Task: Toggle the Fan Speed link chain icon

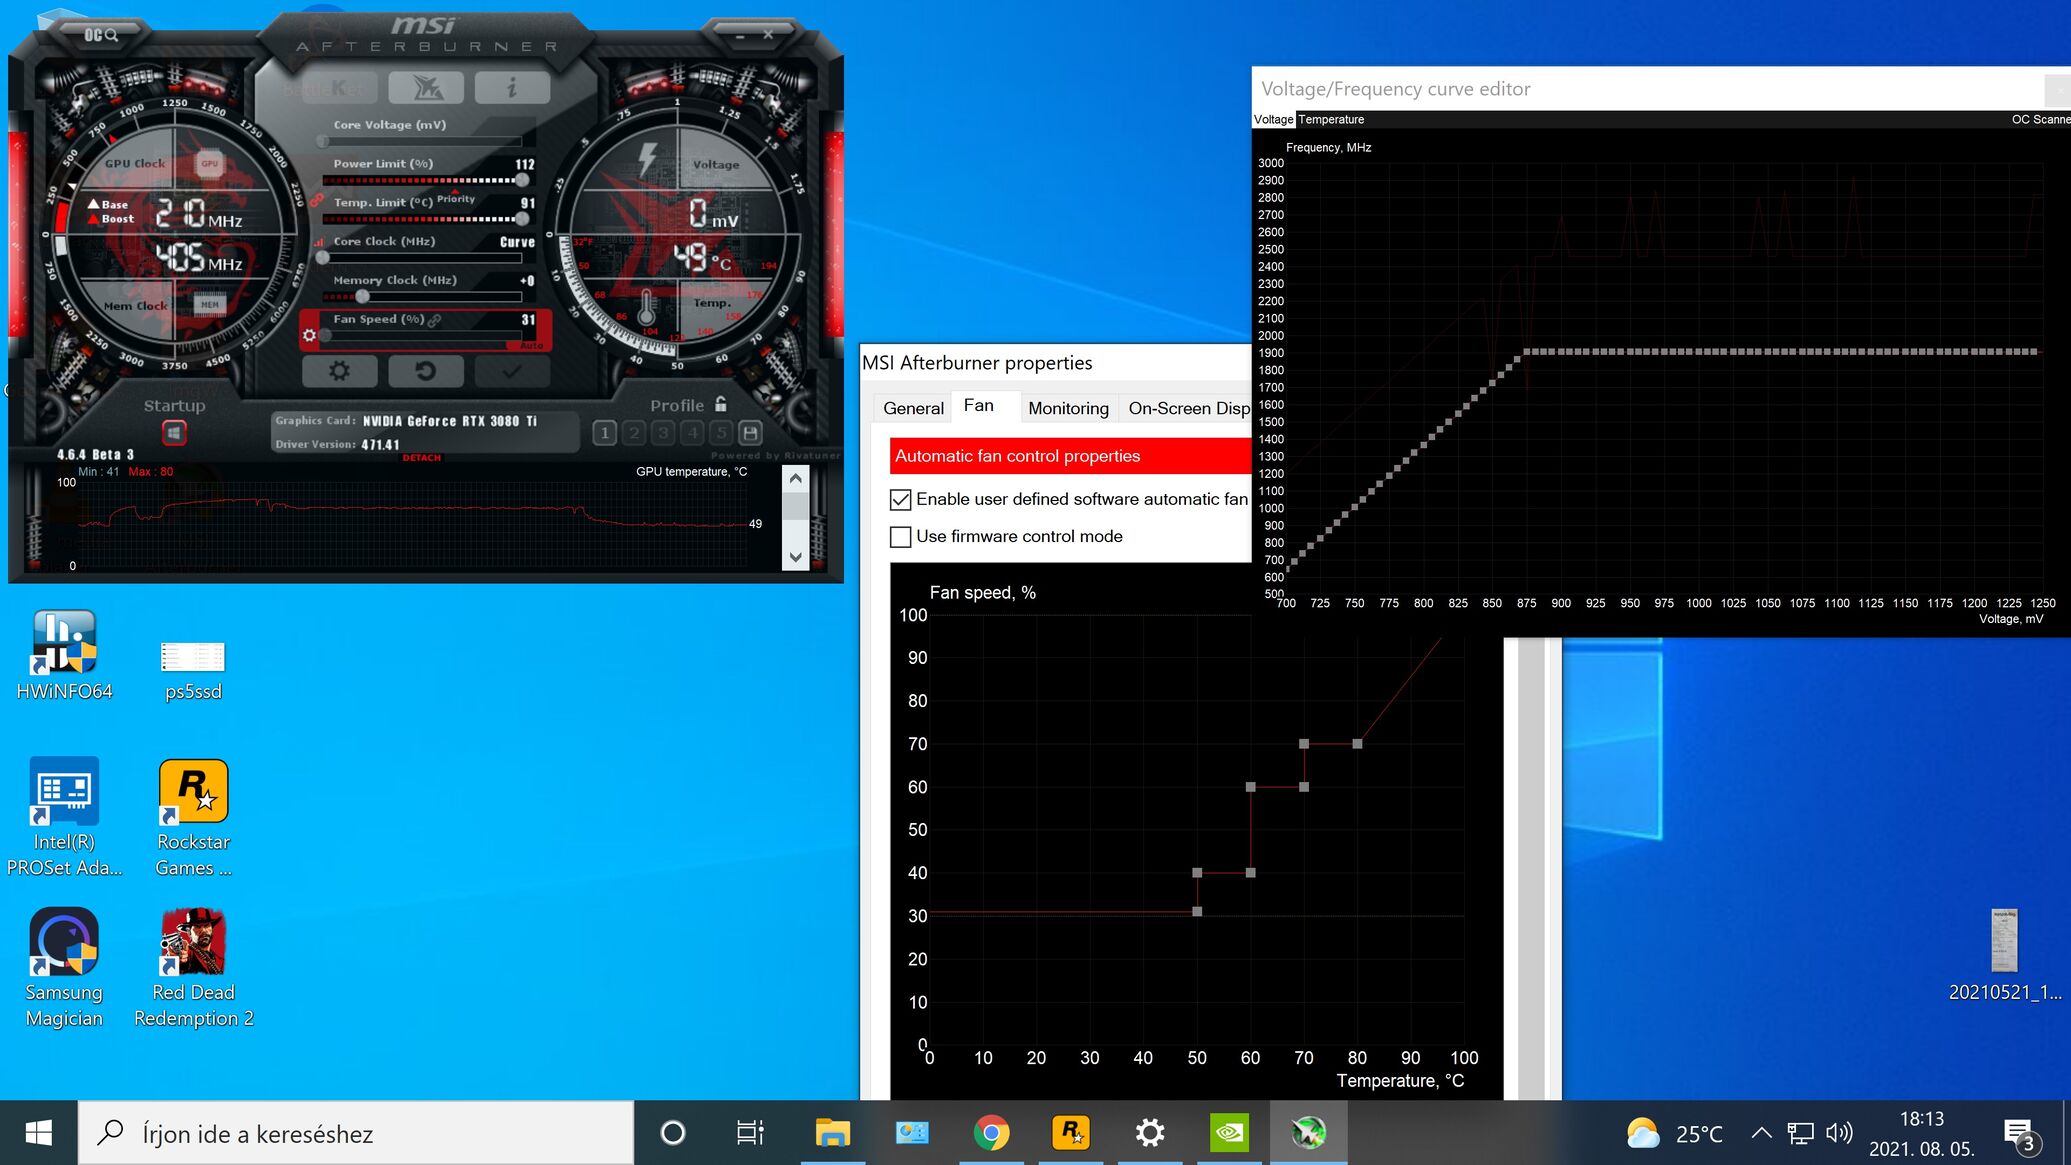Action: tap(435, 320)
